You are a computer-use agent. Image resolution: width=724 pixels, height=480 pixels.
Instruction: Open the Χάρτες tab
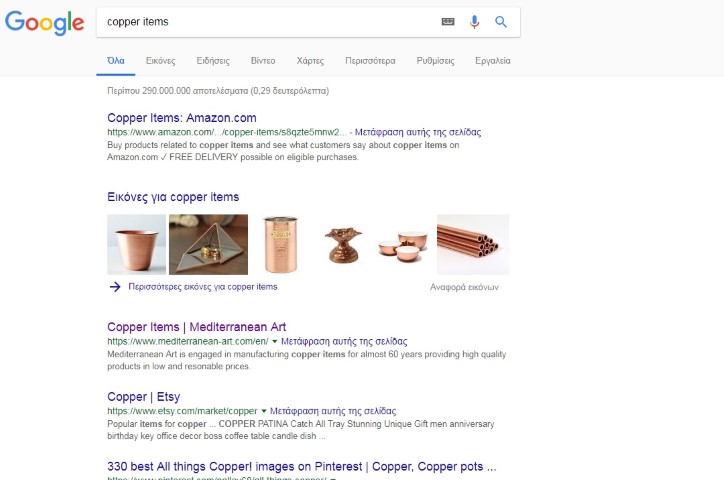(x=310, y=61)
